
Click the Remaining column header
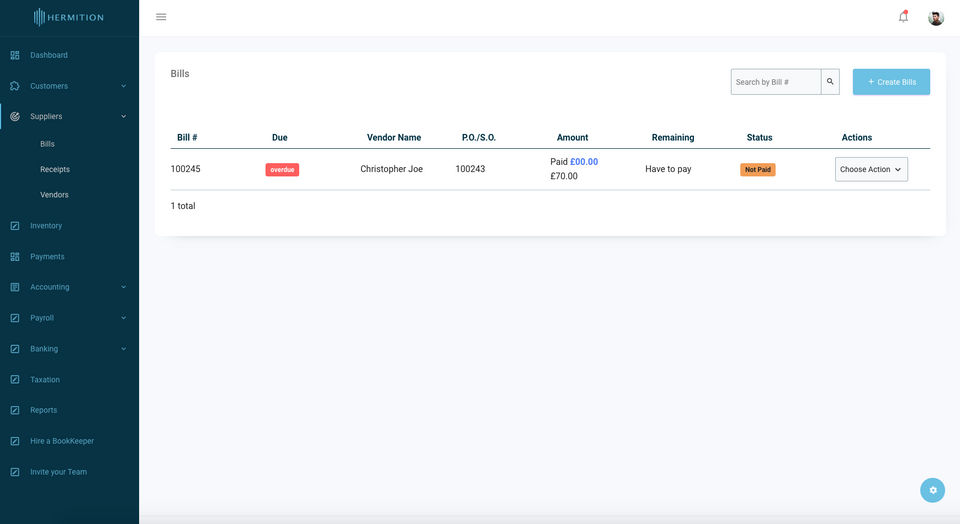(x=673, y=138)
